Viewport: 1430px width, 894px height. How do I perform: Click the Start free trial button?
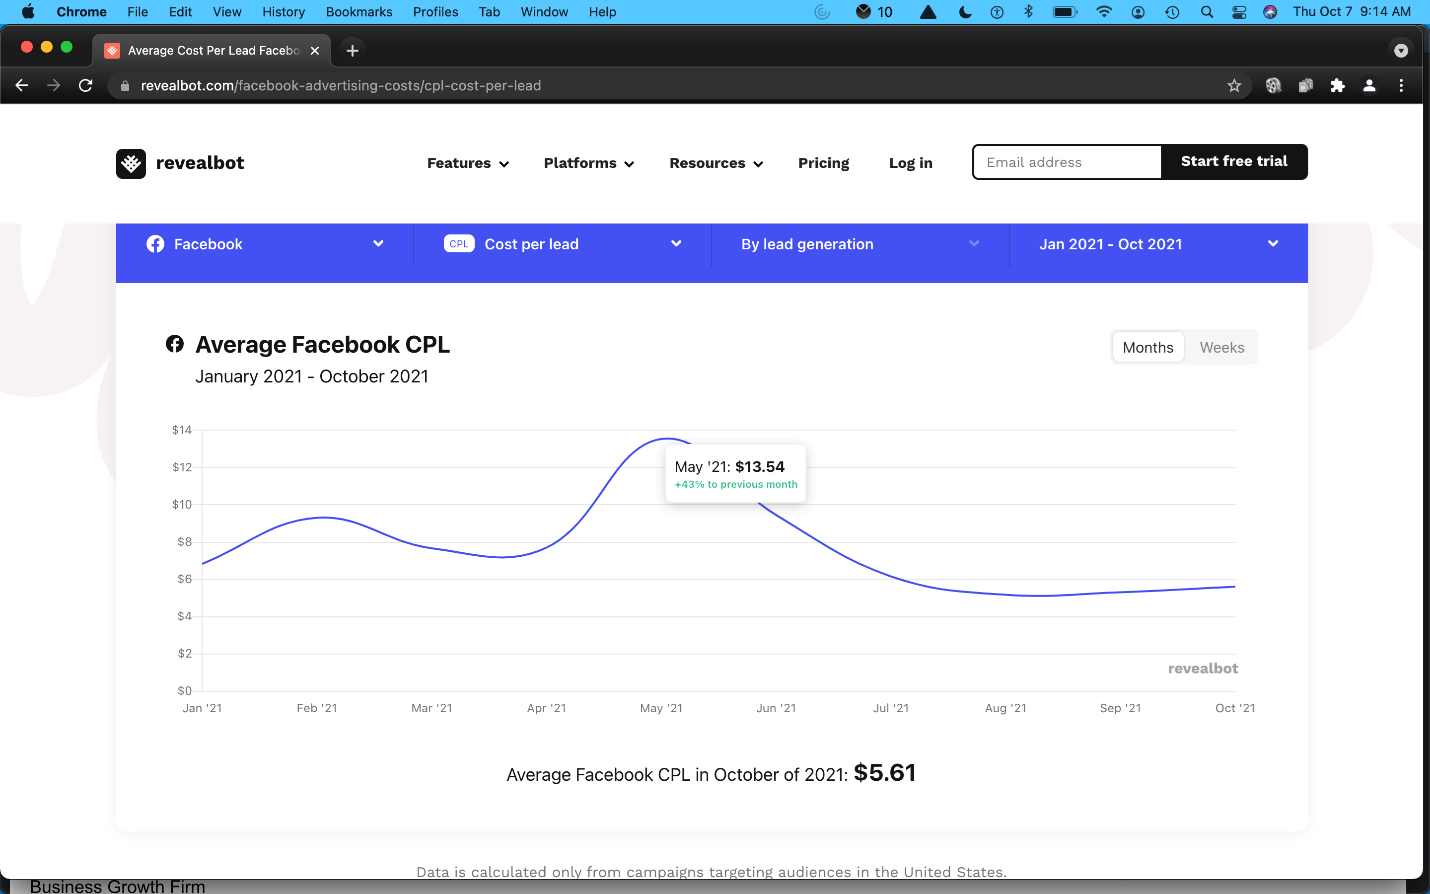coord(1233,162)
